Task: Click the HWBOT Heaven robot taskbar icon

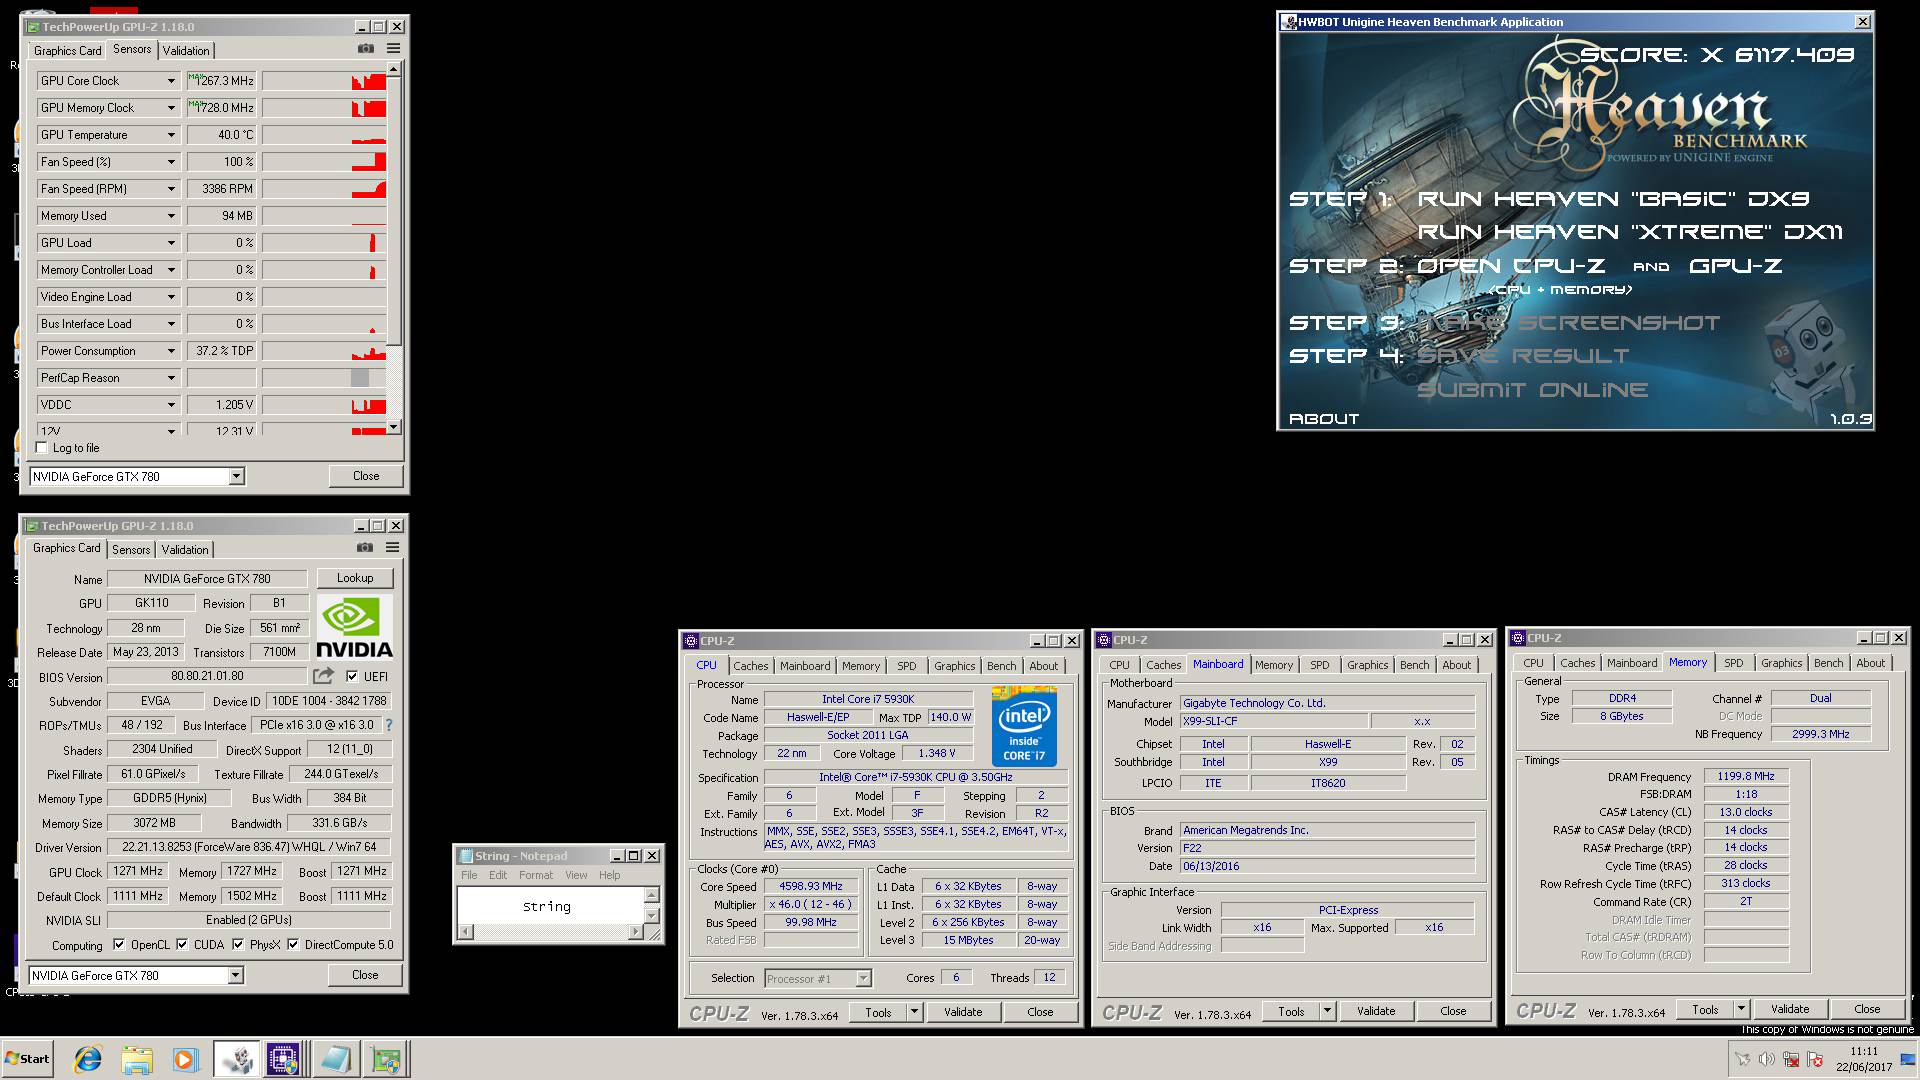Action: click(x=237, y=1059)
